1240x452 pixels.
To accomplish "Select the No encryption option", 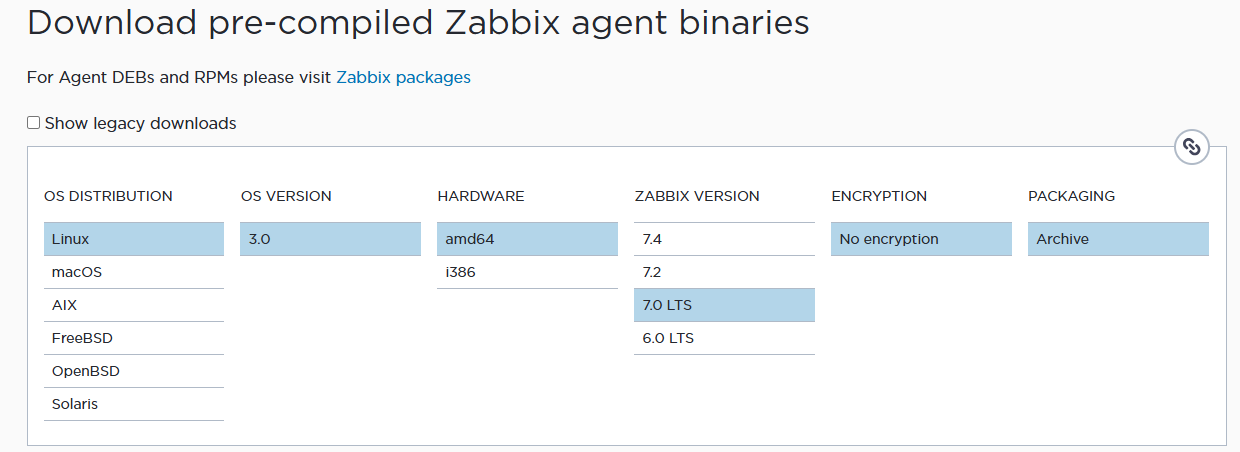I will click(x=921, y=239).
